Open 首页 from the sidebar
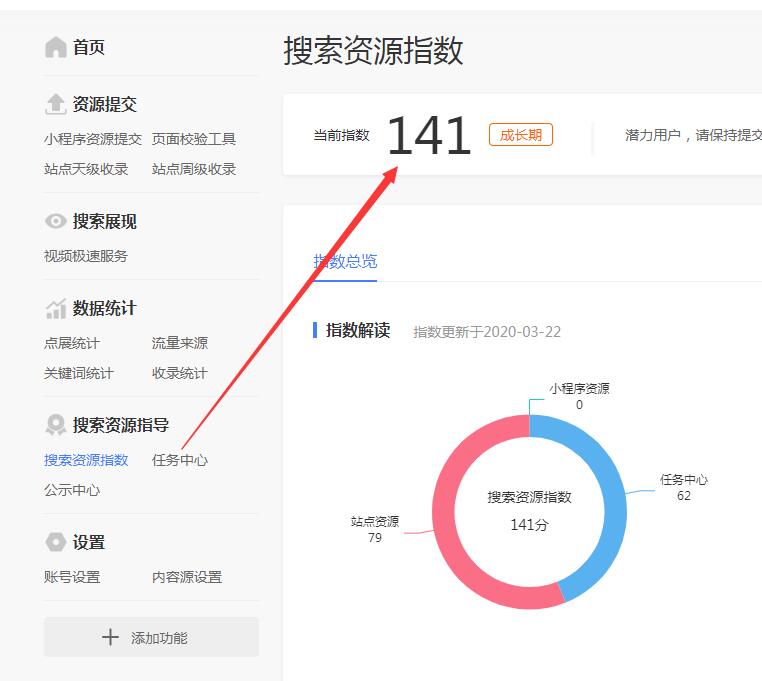This screenshot has height=681, width=762. pos(89,47)
